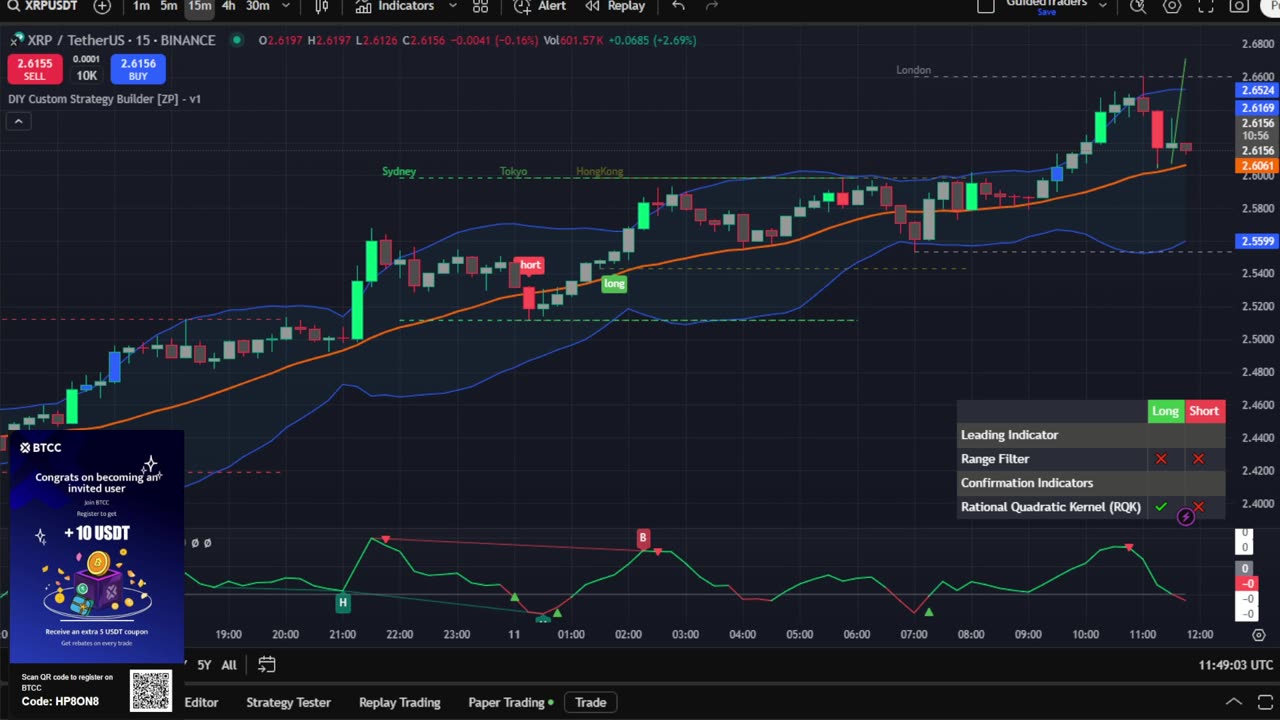Image resolution: width=1280 pixels, height=720 pixels.
Task: Select the 1m timeframe
Action: (x=141, y=6)
